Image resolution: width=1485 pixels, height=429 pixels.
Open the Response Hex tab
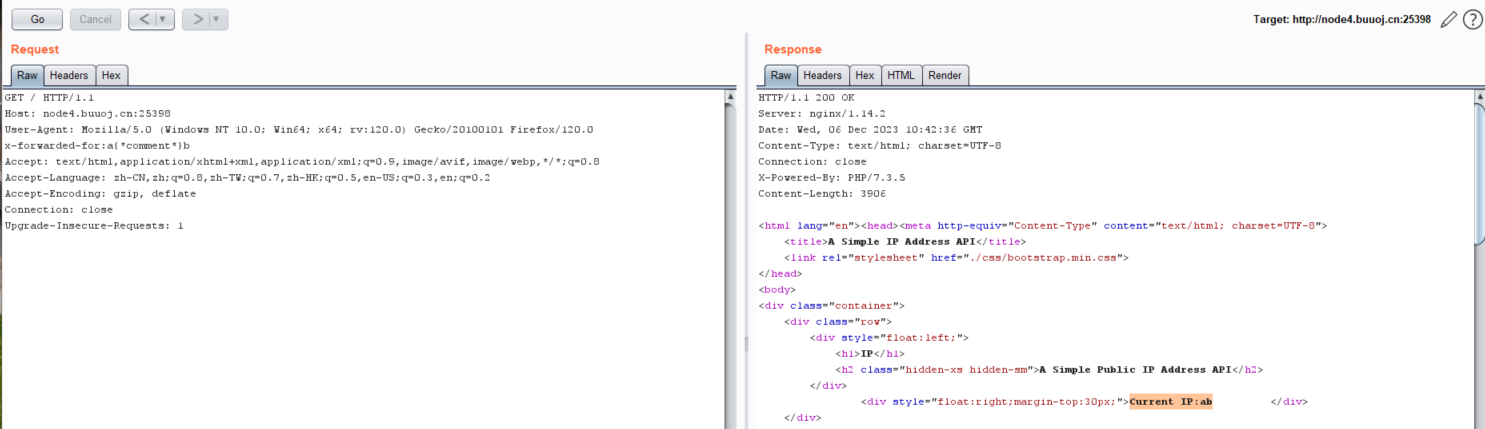(x=864, y=75)
